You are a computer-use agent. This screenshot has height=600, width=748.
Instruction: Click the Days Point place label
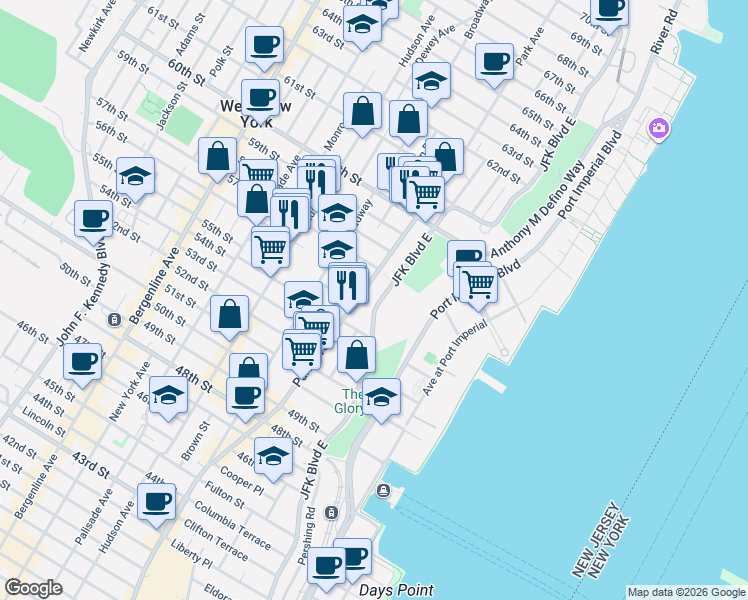click(x=396, y=590)
